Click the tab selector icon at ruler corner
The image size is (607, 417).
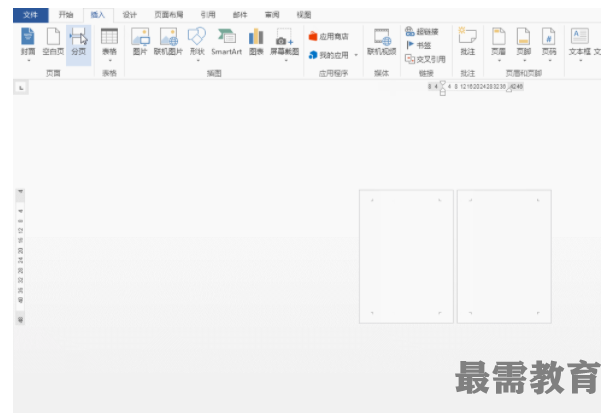(21, 88)
